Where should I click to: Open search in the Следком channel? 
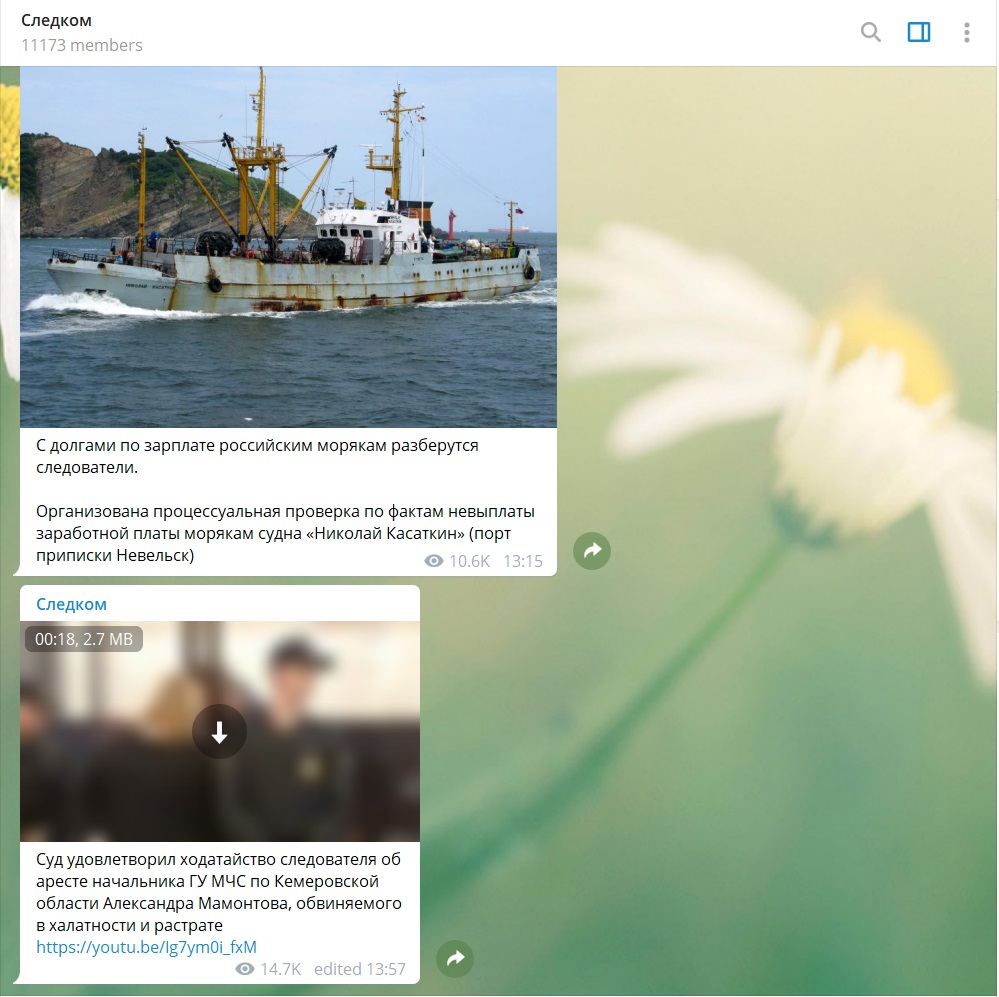click(x=870, y=32)
